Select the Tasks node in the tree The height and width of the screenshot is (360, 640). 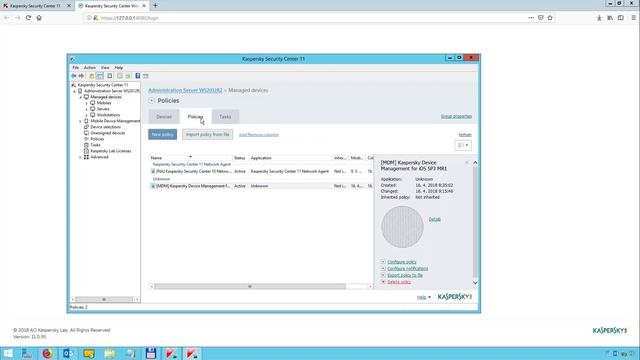click(x=95, y=145)
